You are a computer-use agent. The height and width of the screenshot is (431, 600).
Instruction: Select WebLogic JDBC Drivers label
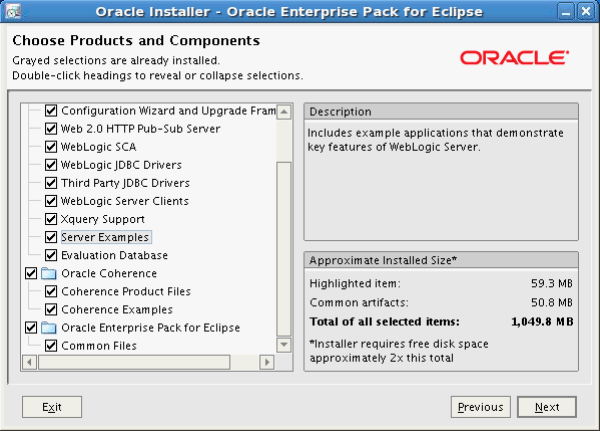click(x=121, y=165)
